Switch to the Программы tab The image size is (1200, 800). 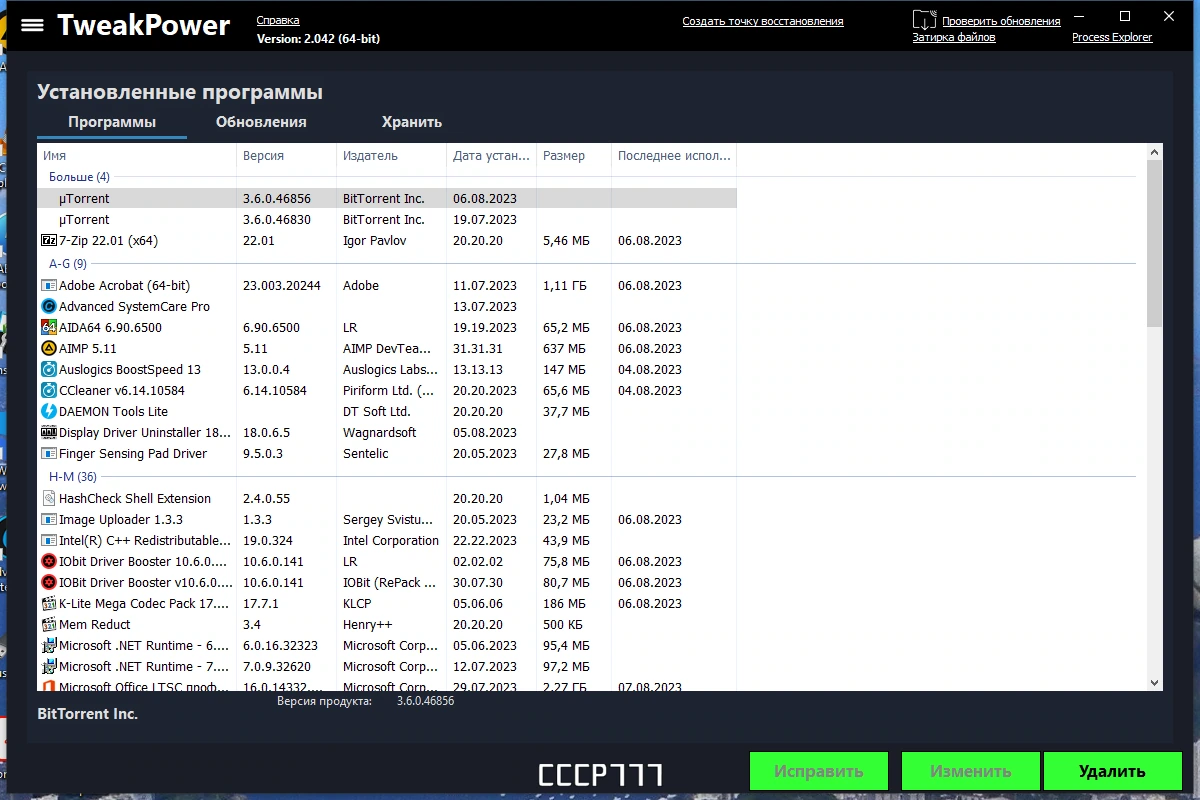(112, 122)
